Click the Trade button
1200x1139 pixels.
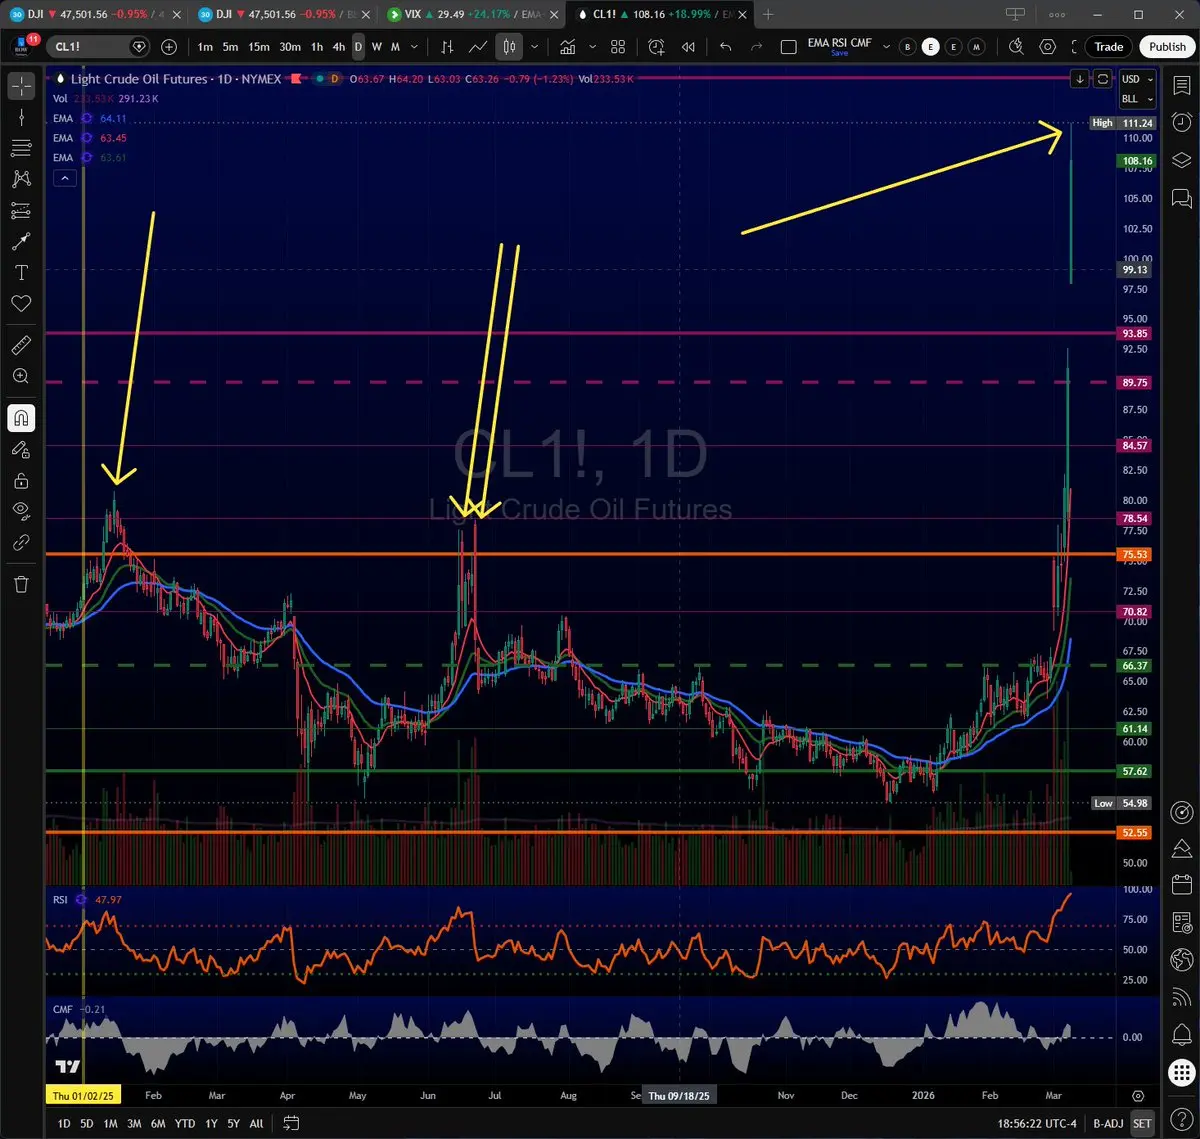coord(1108,47)
